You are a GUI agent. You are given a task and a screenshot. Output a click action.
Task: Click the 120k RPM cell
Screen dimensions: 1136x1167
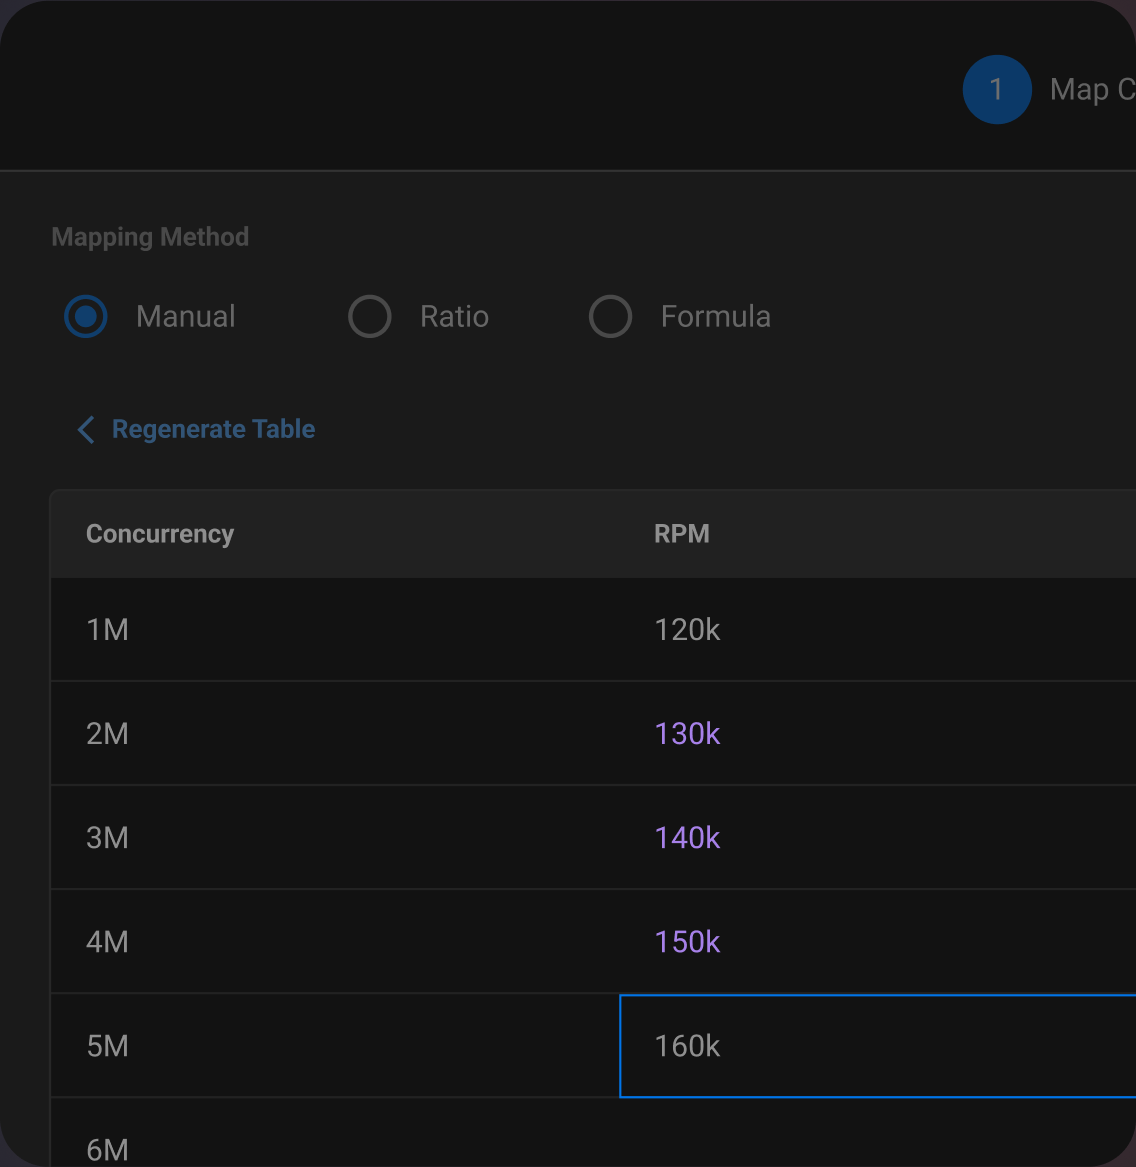[687, 629]
